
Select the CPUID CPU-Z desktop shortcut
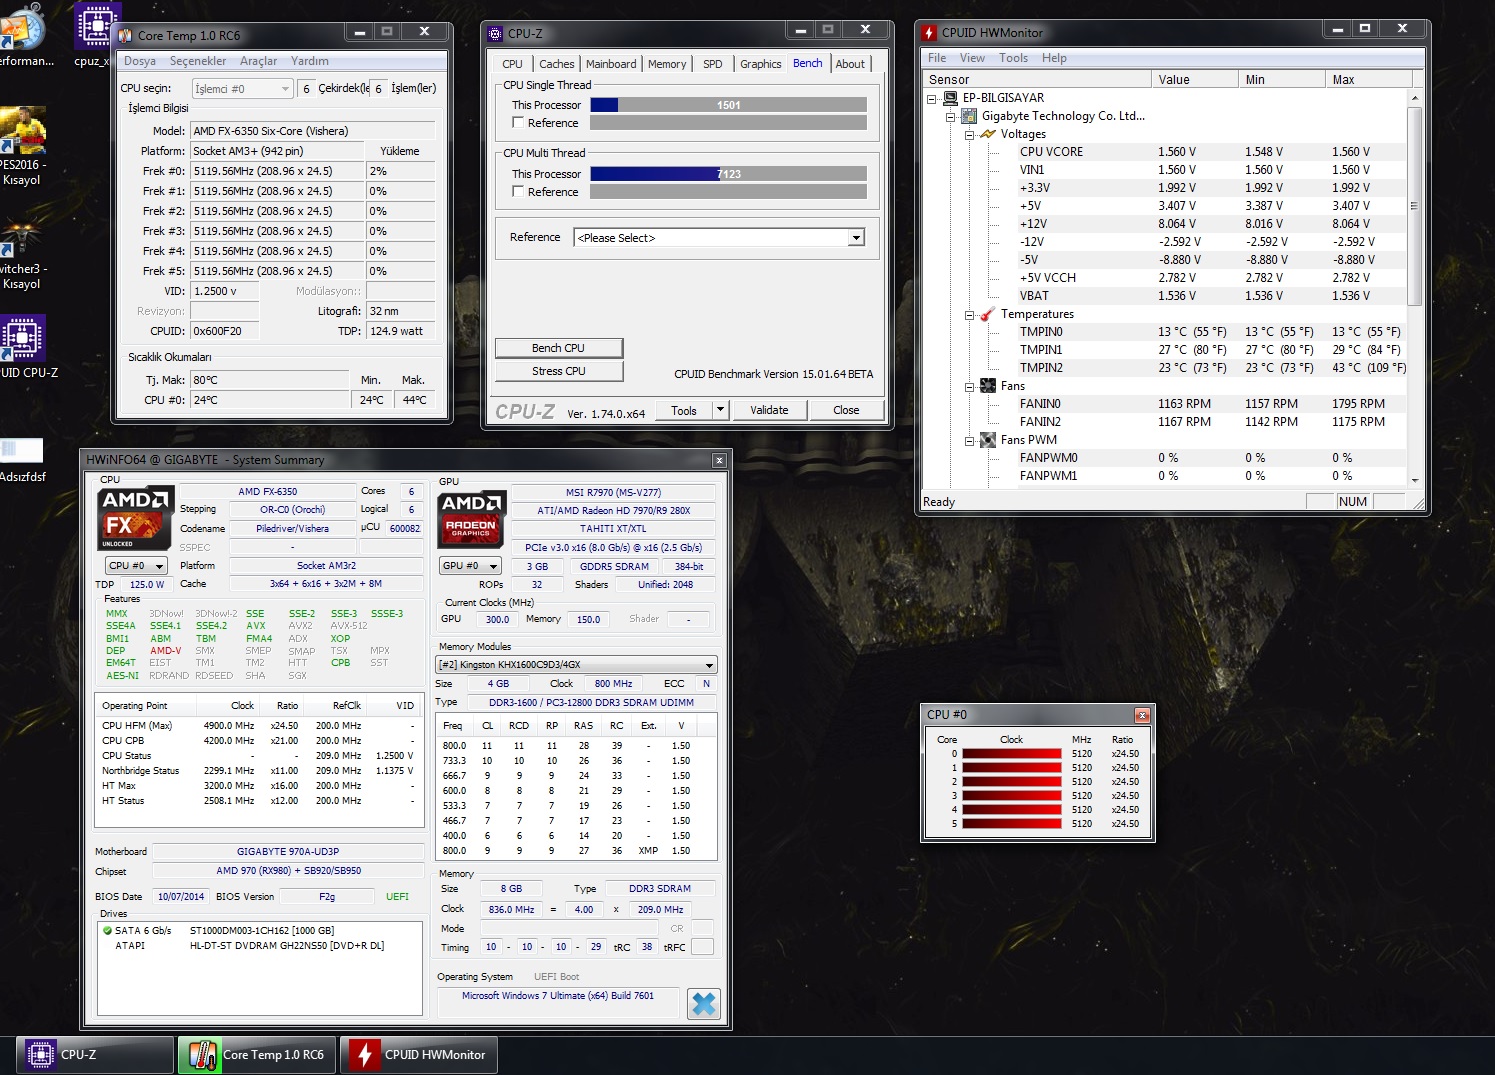(24, 346)
